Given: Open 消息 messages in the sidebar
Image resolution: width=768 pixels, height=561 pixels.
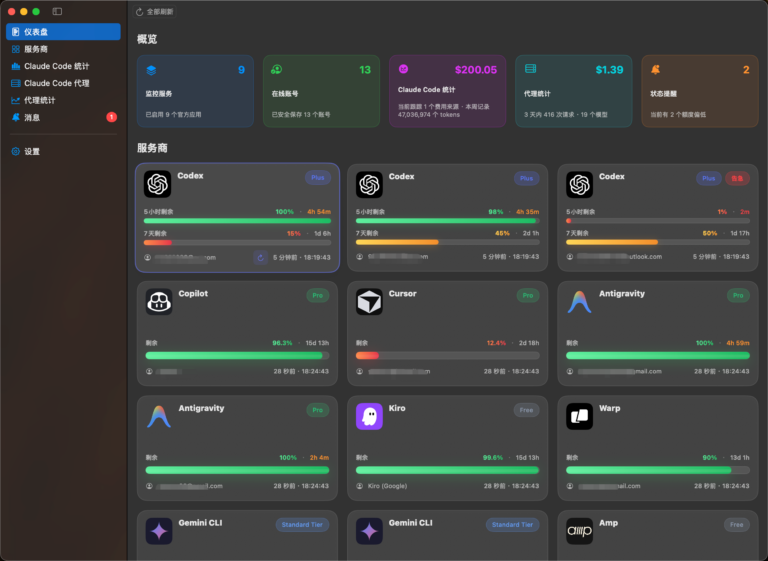Looking at the screenshot, I should click(63, 118).
